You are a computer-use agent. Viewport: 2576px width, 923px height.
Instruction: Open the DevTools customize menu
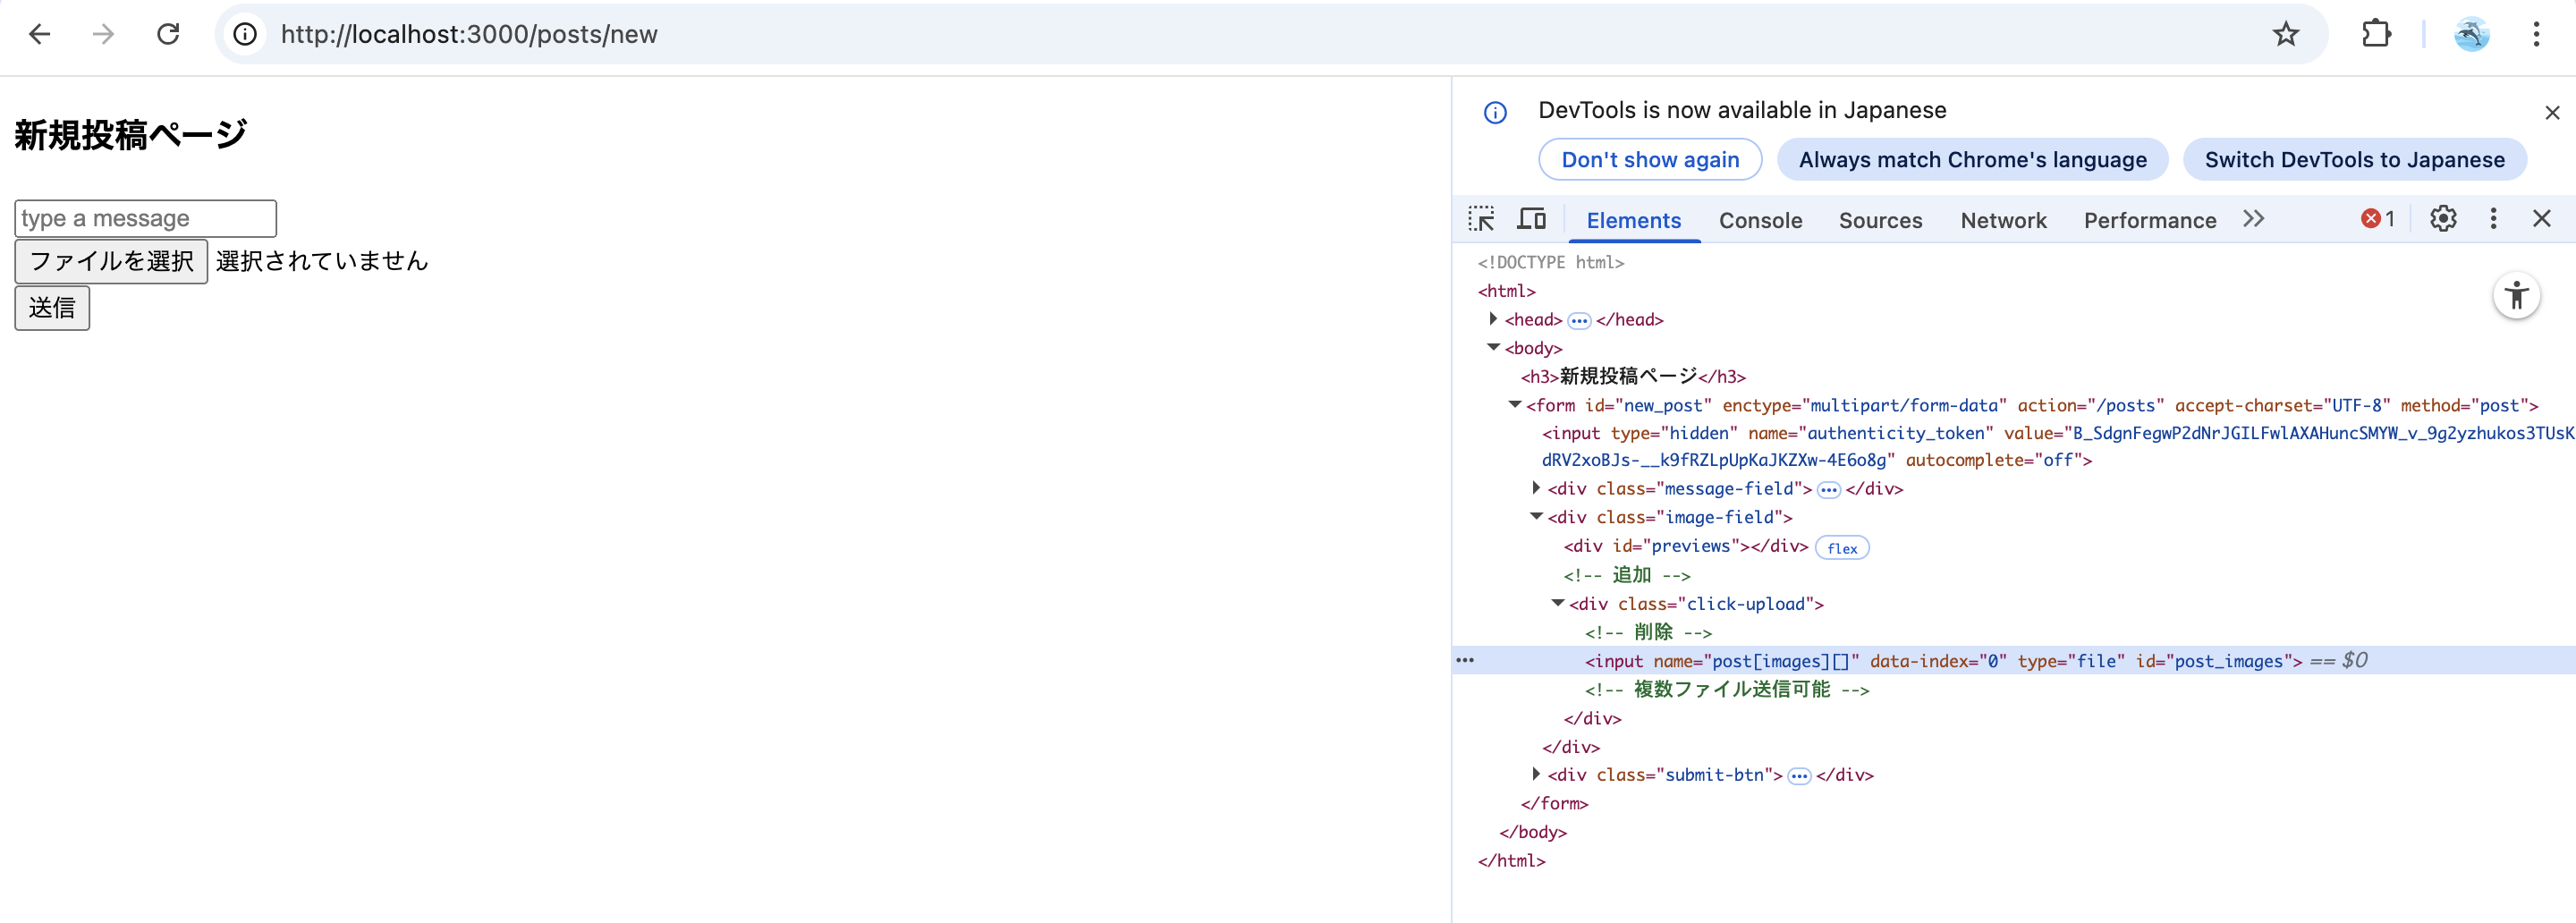2493,219
